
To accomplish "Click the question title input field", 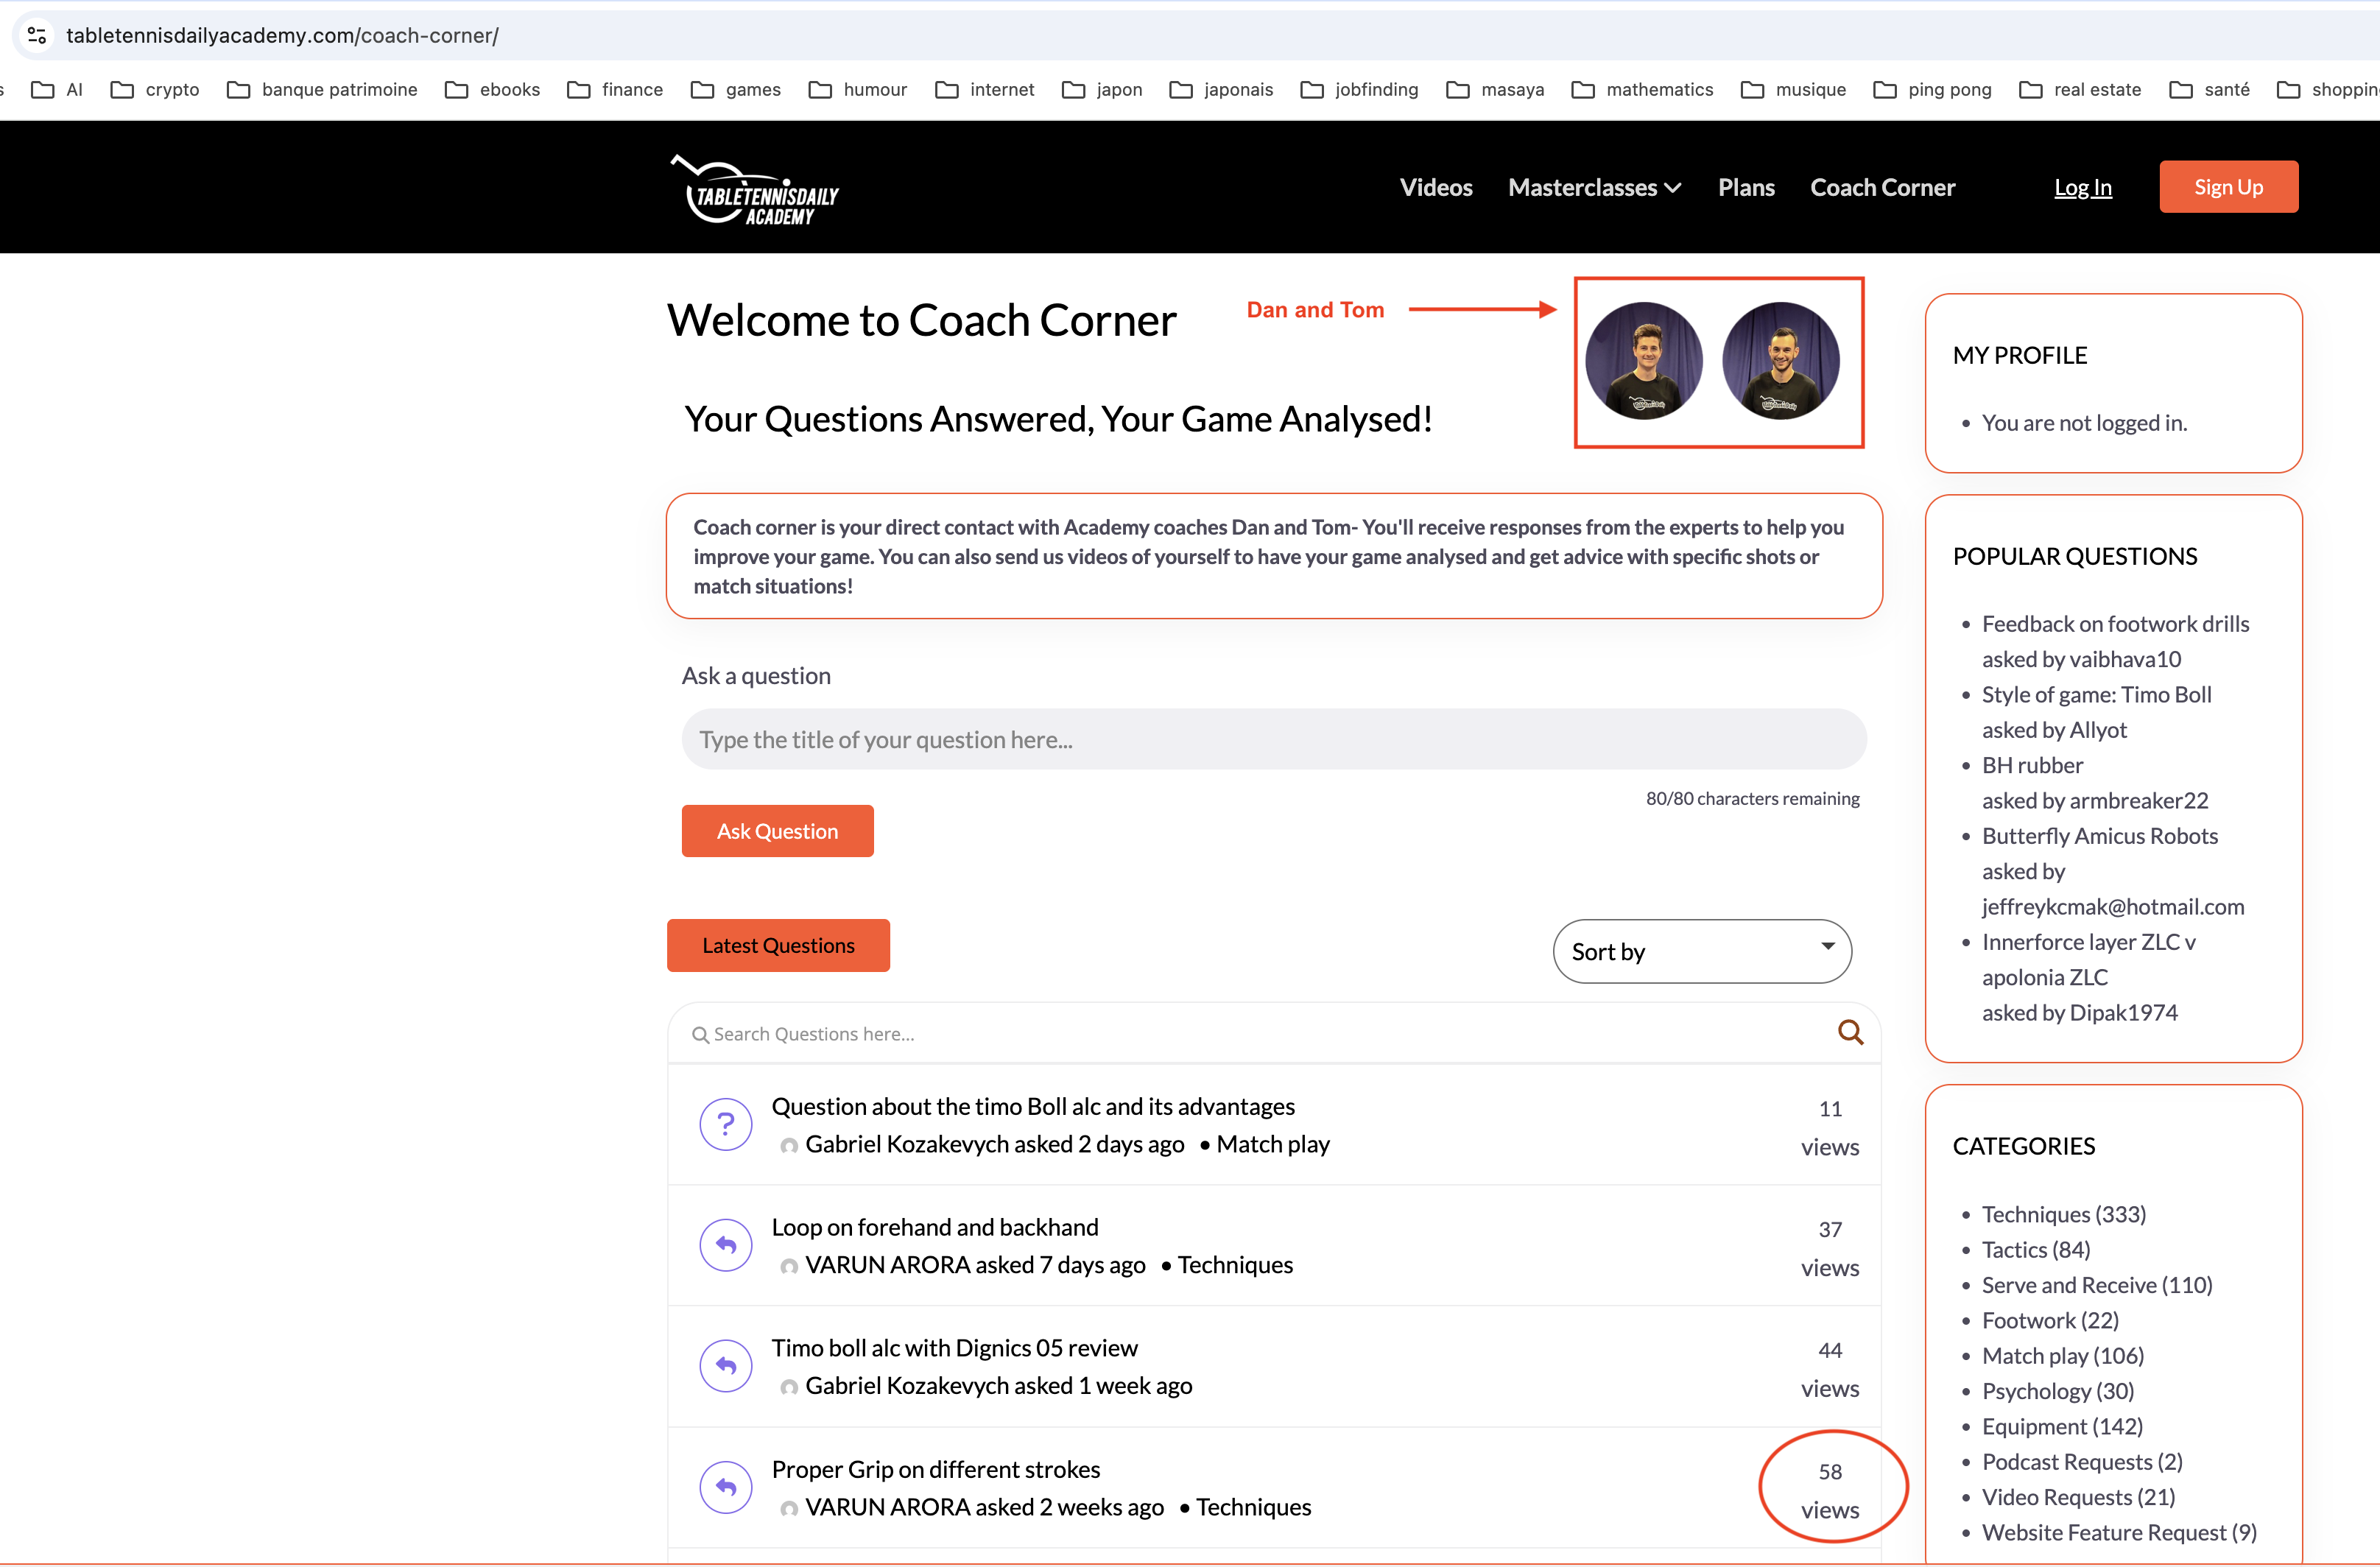I will (x=1274, y=739).
